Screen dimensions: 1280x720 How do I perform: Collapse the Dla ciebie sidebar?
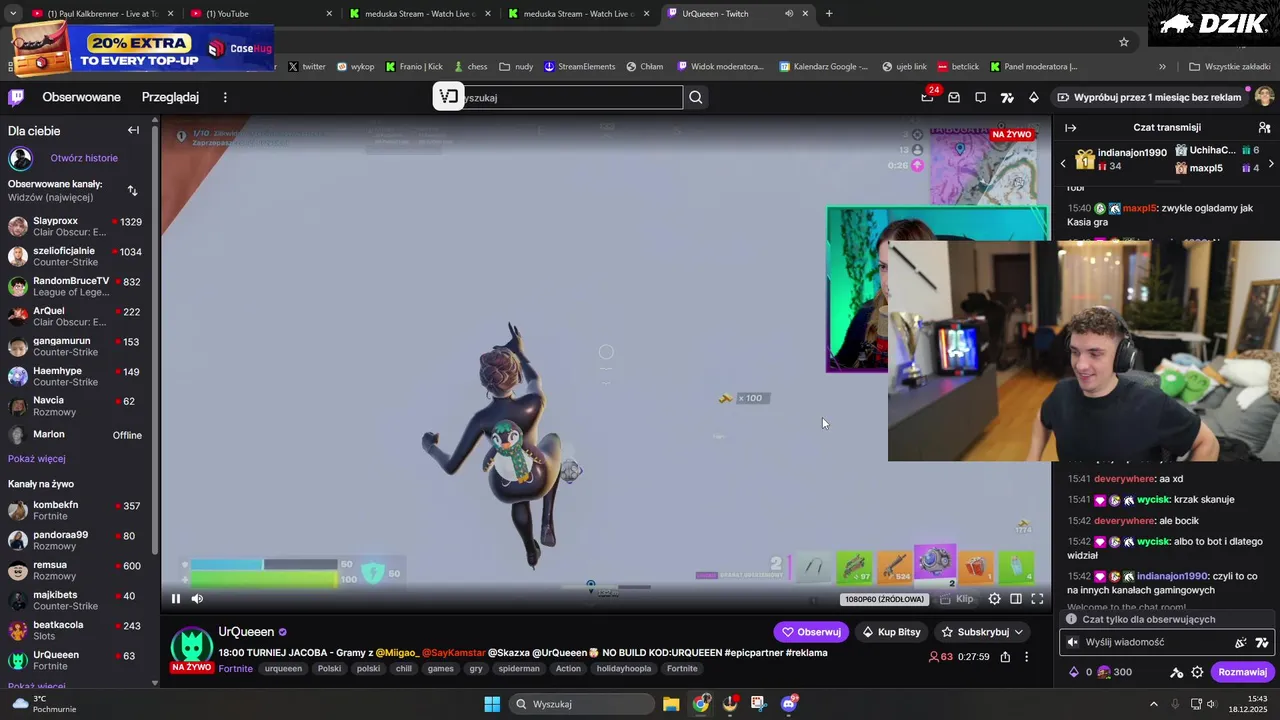pyautogui.click(x=133, y=130)
